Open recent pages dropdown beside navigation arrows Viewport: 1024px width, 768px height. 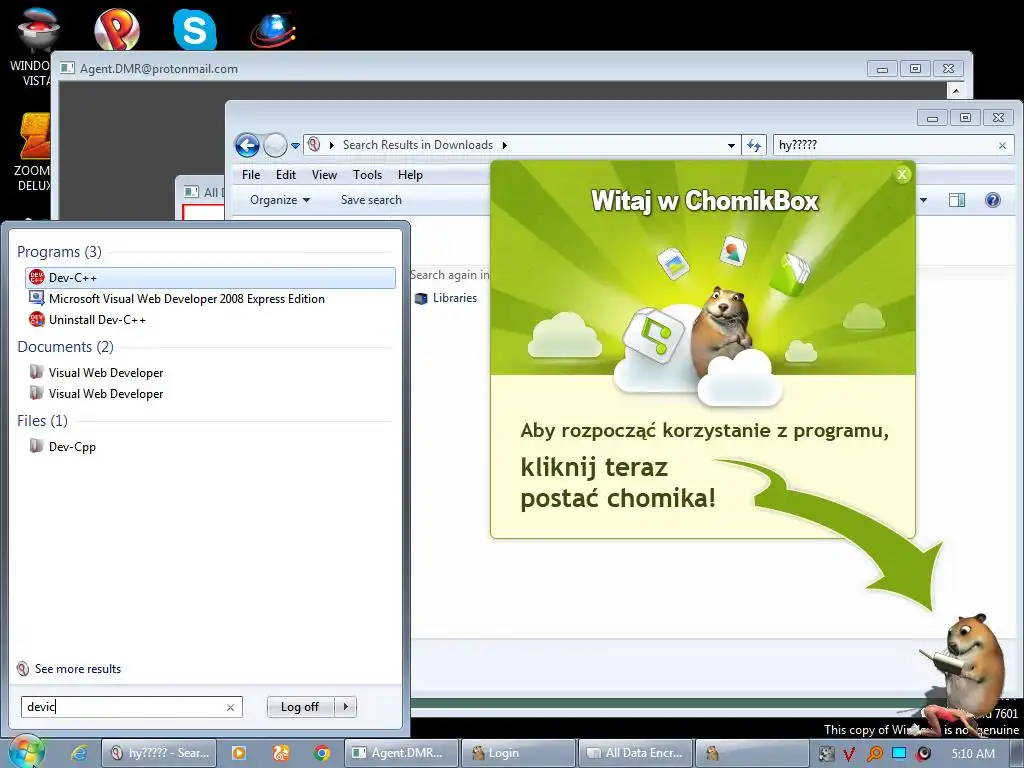click(295, 146)
